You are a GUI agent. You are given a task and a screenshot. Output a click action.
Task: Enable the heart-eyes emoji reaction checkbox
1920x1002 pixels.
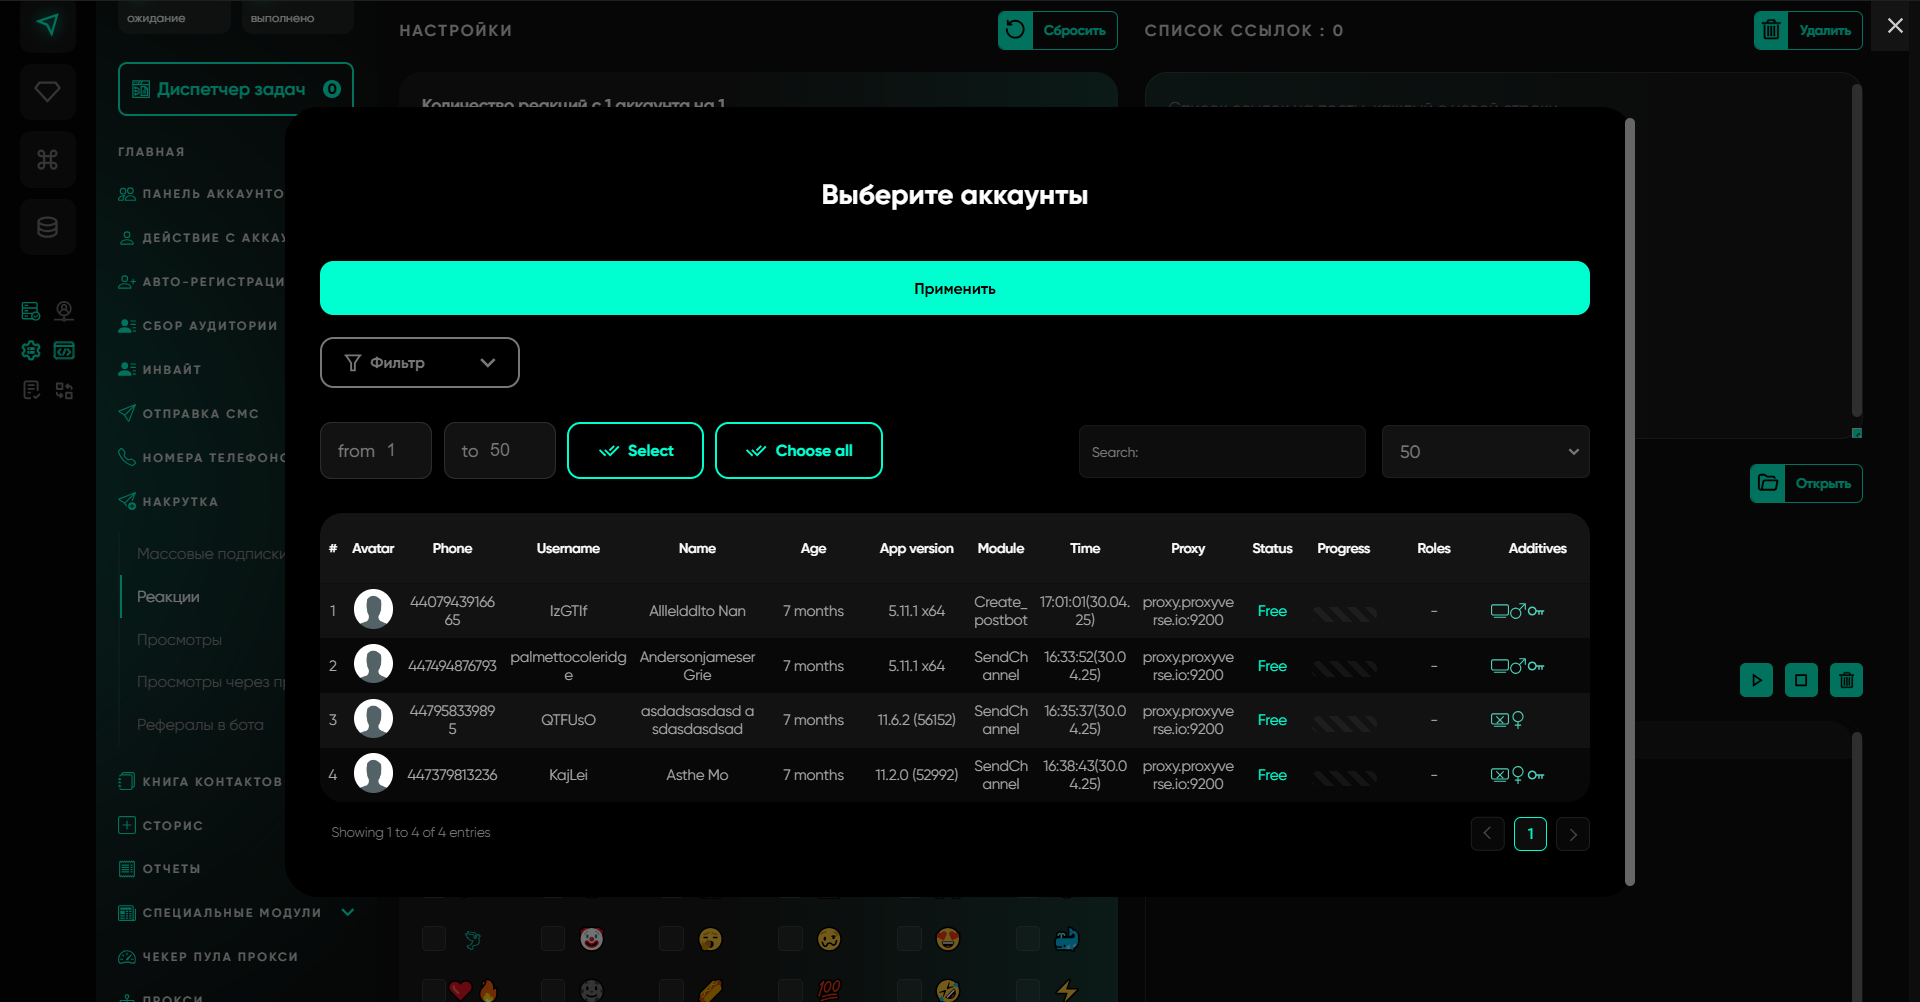pos(909,938)
